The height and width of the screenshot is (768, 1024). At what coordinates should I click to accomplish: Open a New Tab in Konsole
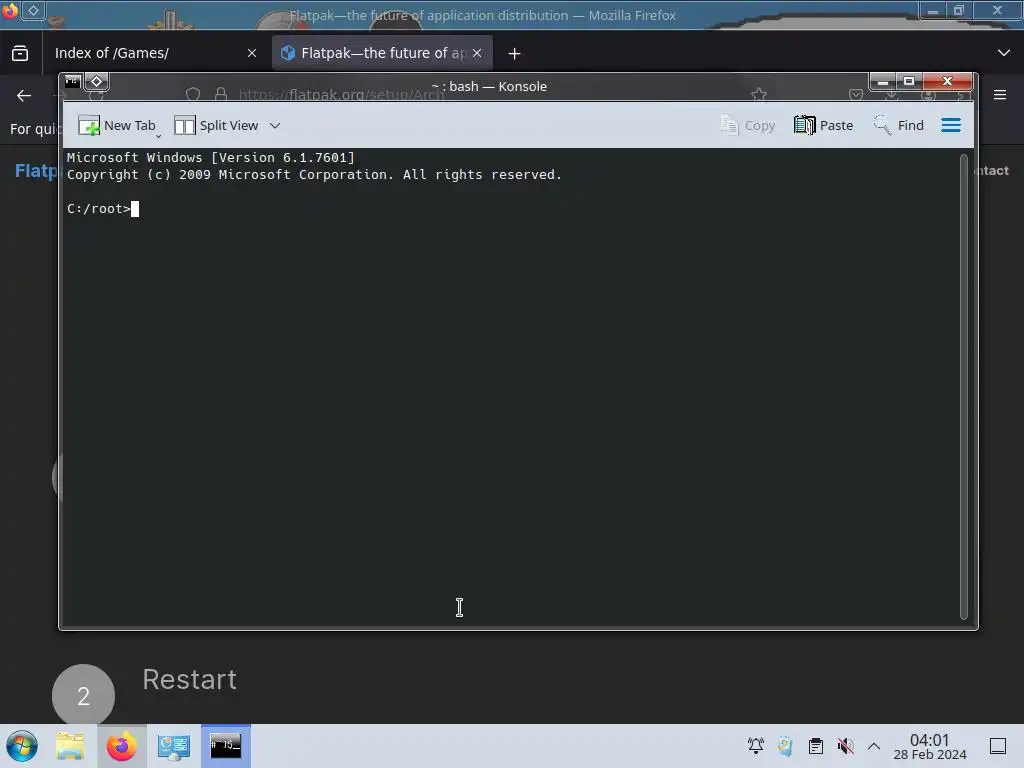(x=118, y=125)
